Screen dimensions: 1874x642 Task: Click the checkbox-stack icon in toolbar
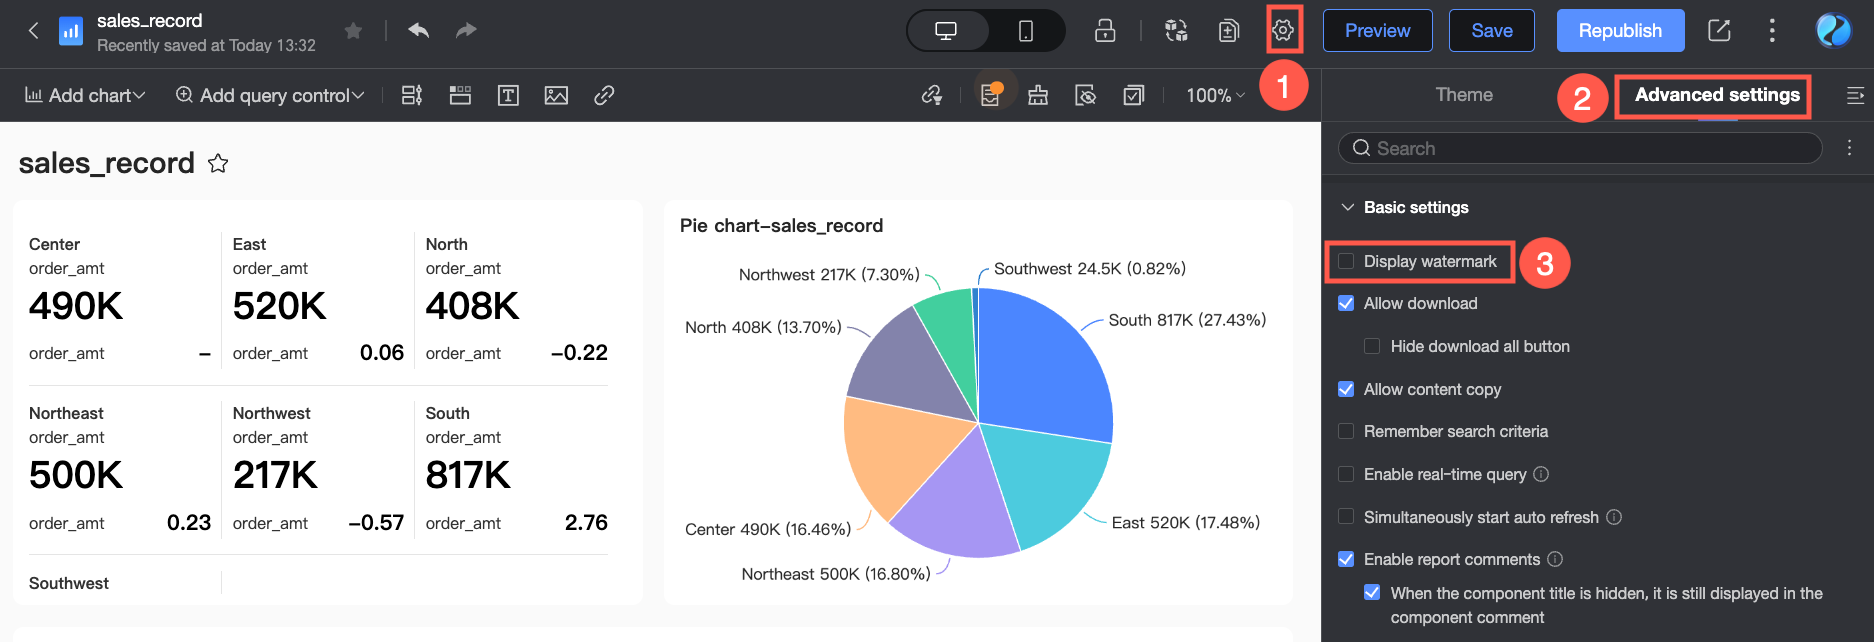pos(1133,95)
